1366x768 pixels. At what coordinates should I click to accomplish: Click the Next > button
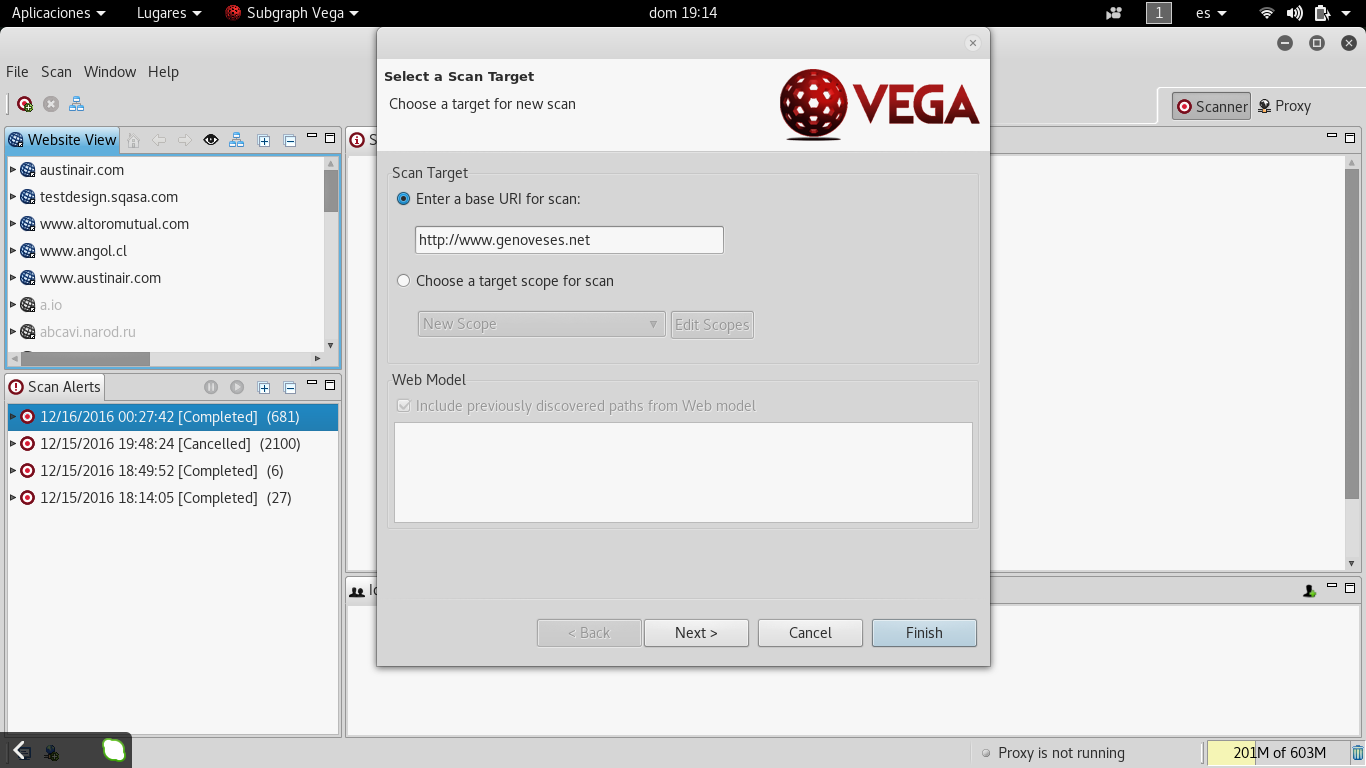[696, 633]
